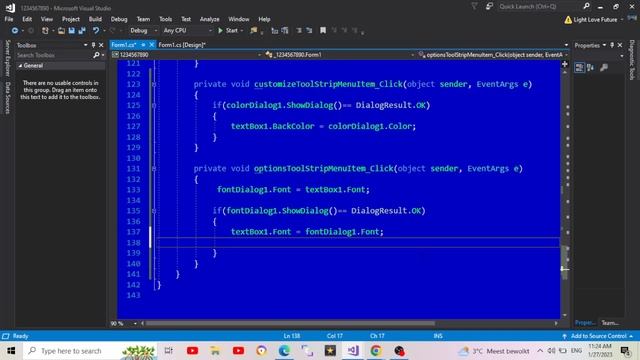Toggle auto-hide pin on Properties panel
This screenshot has height=360, width=640.
pos(612,45)
